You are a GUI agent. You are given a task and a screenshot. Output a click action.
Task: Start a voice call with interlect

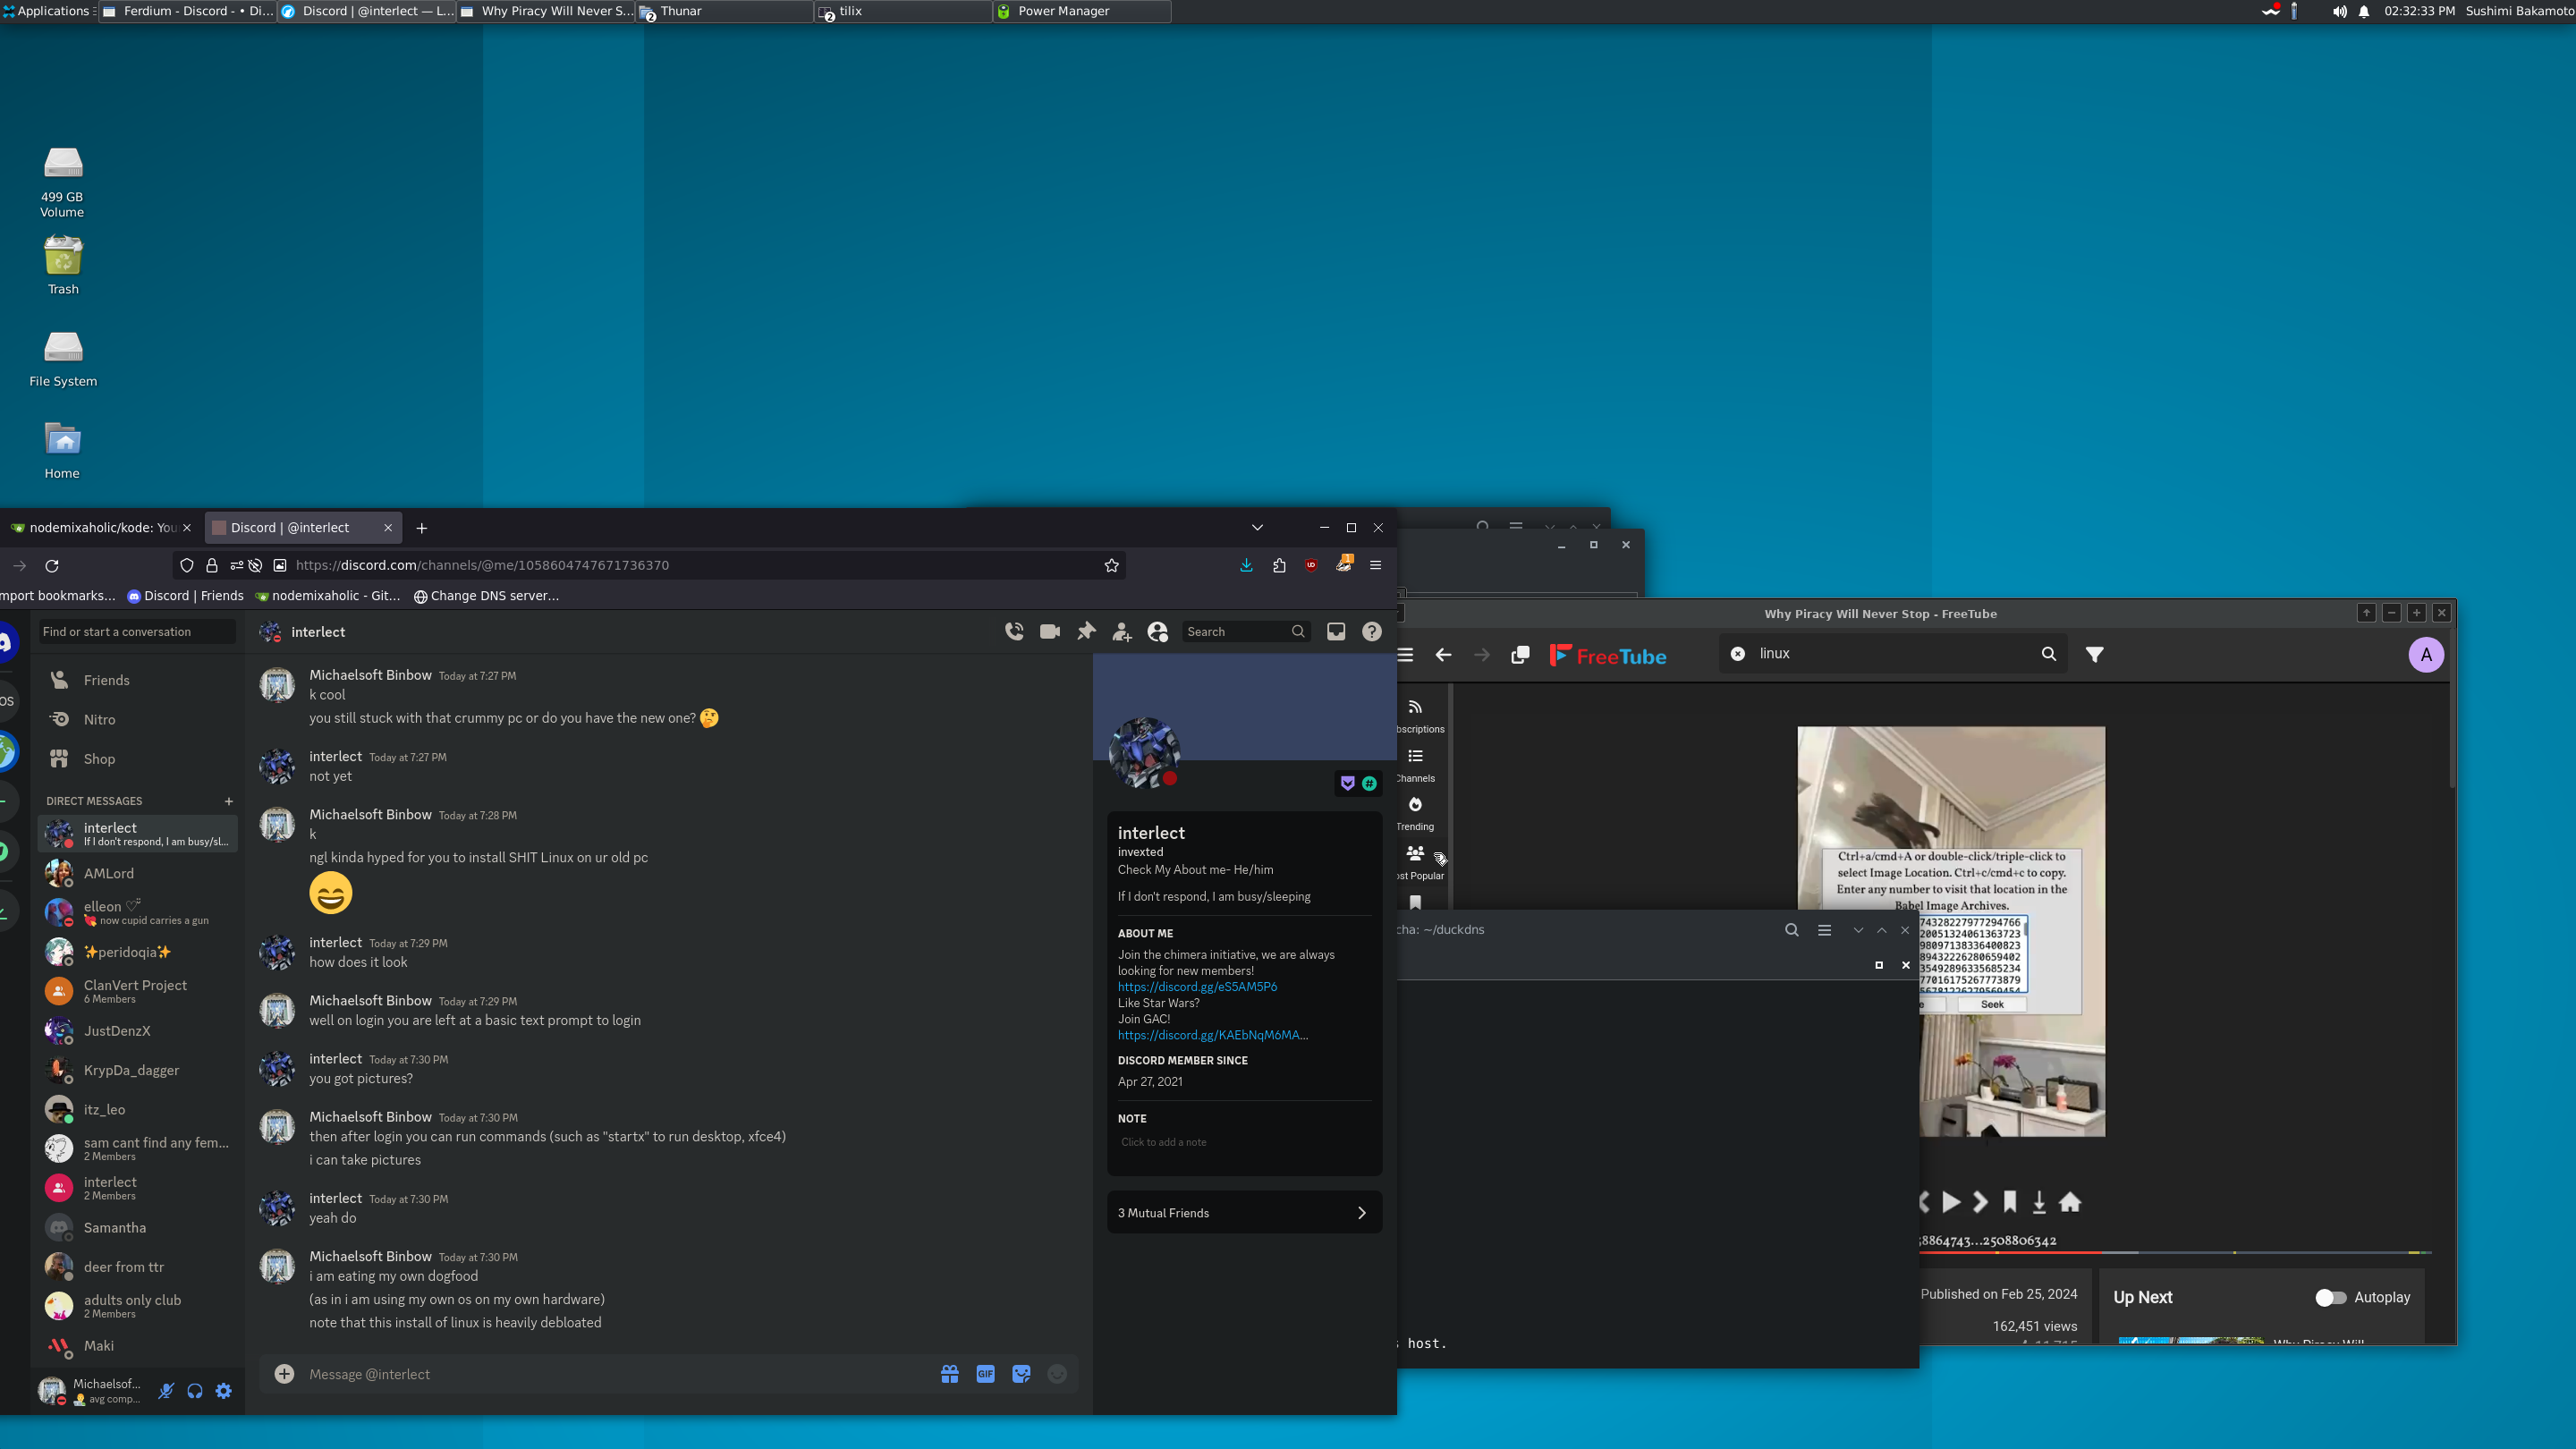click(1014, 631)
